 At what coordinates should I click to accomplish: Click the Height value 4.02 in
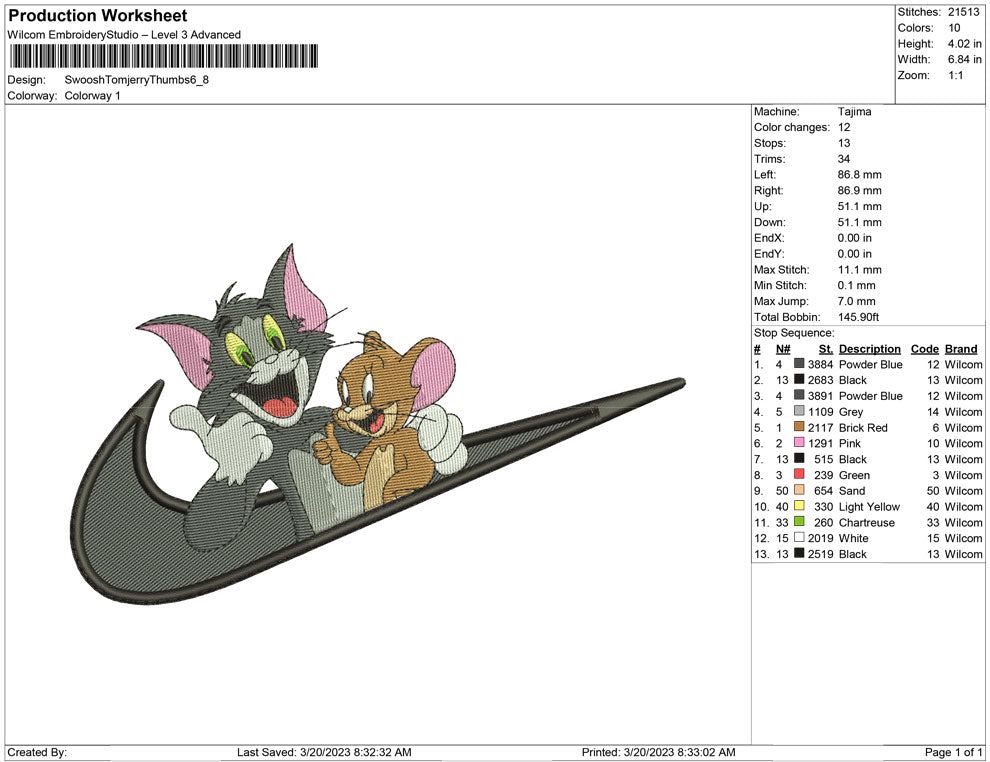(964, 44)
